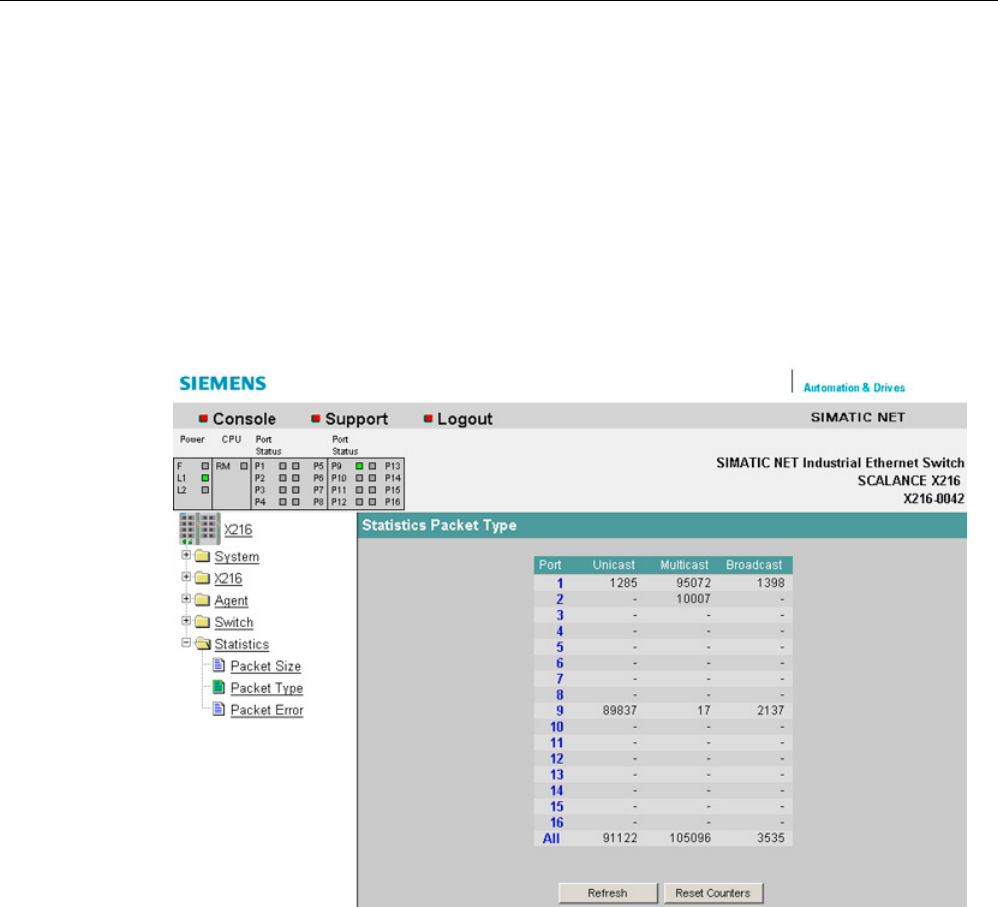Click the Switch folder icon

click(x=202, y=622)
